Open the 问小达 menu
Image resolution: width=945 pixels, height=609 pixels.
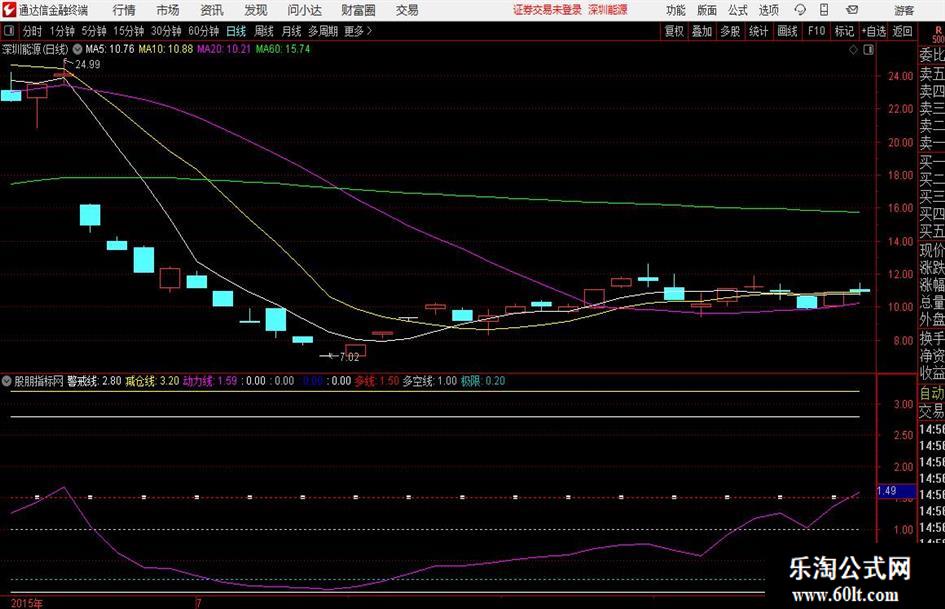(x=304, y=10)
